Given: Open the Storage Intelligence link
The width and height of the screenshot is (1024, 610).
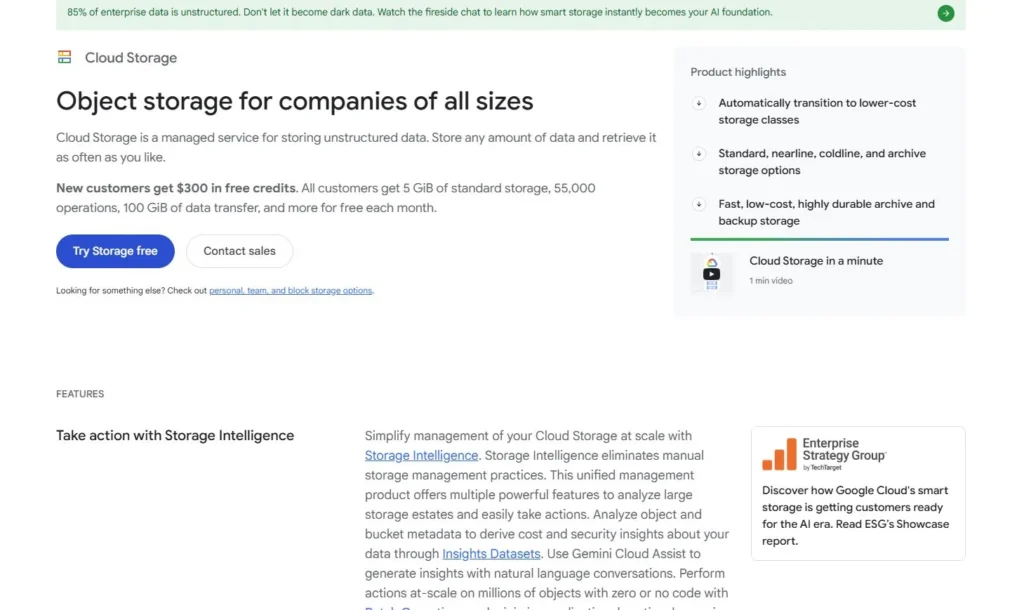Looking at the screenshot, I should (x=421, y=455).
